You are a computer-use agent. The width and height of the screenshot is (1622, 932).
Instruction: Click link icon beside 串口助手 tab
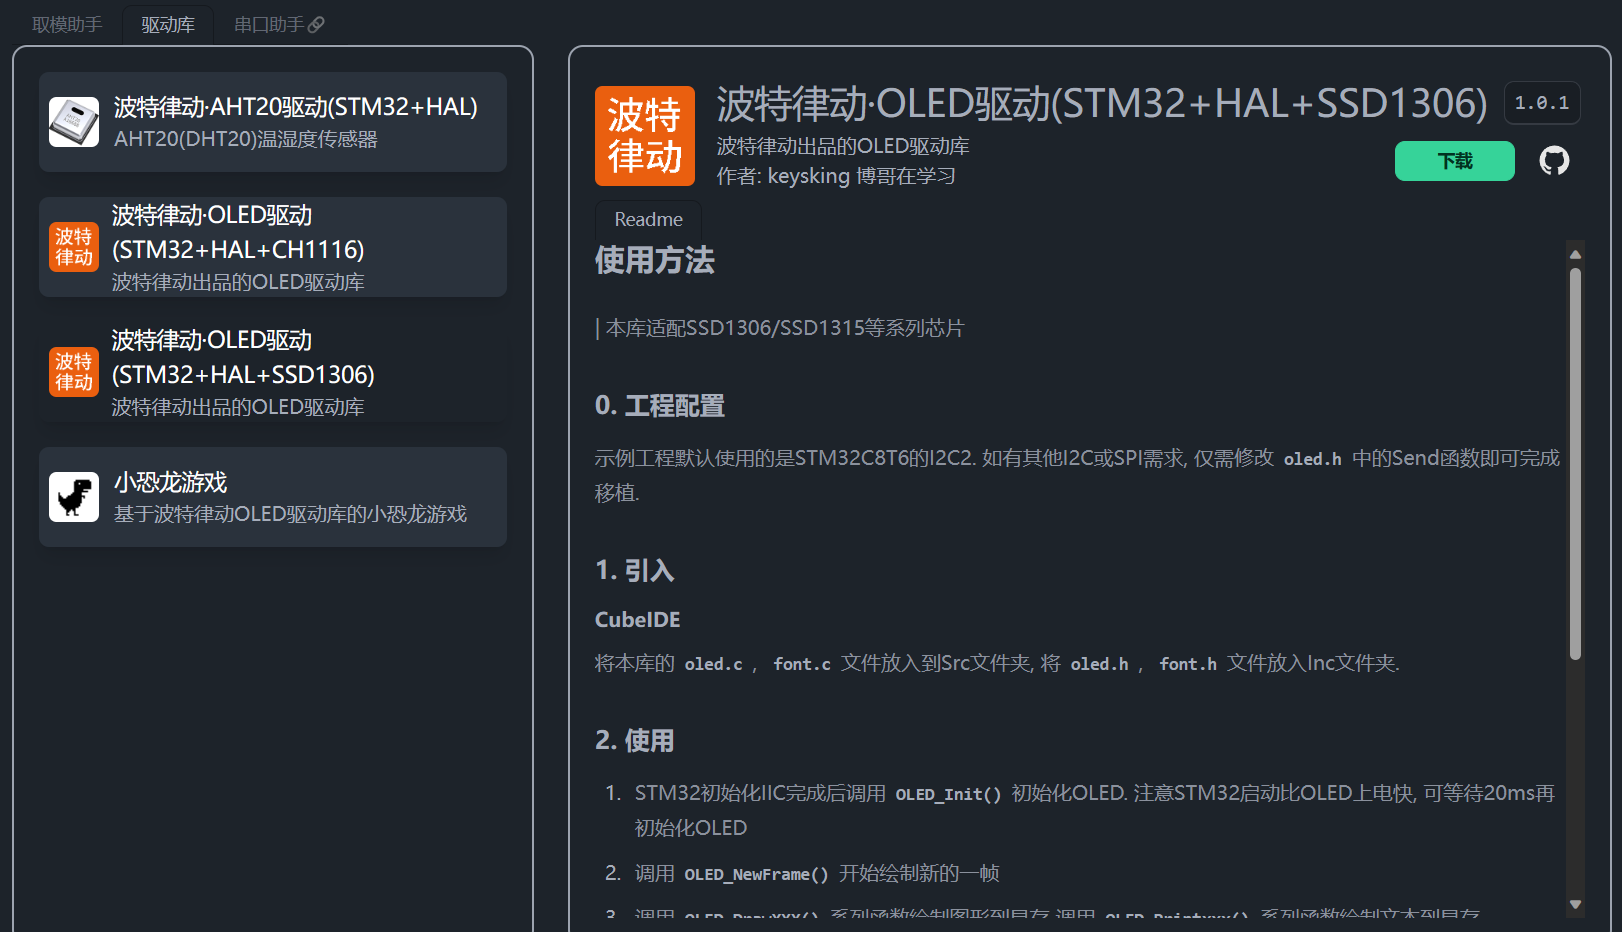coord(316,25)
